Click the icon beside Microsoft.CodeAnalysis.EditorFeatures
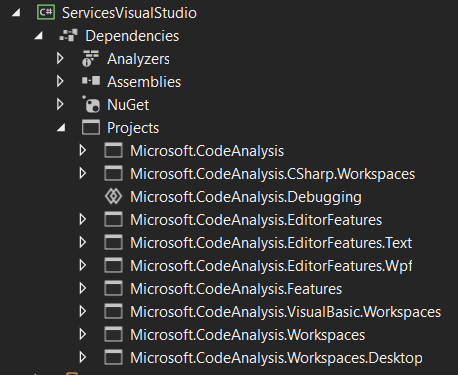The height and width of the screenshot is (375, 458). (113, 219)
